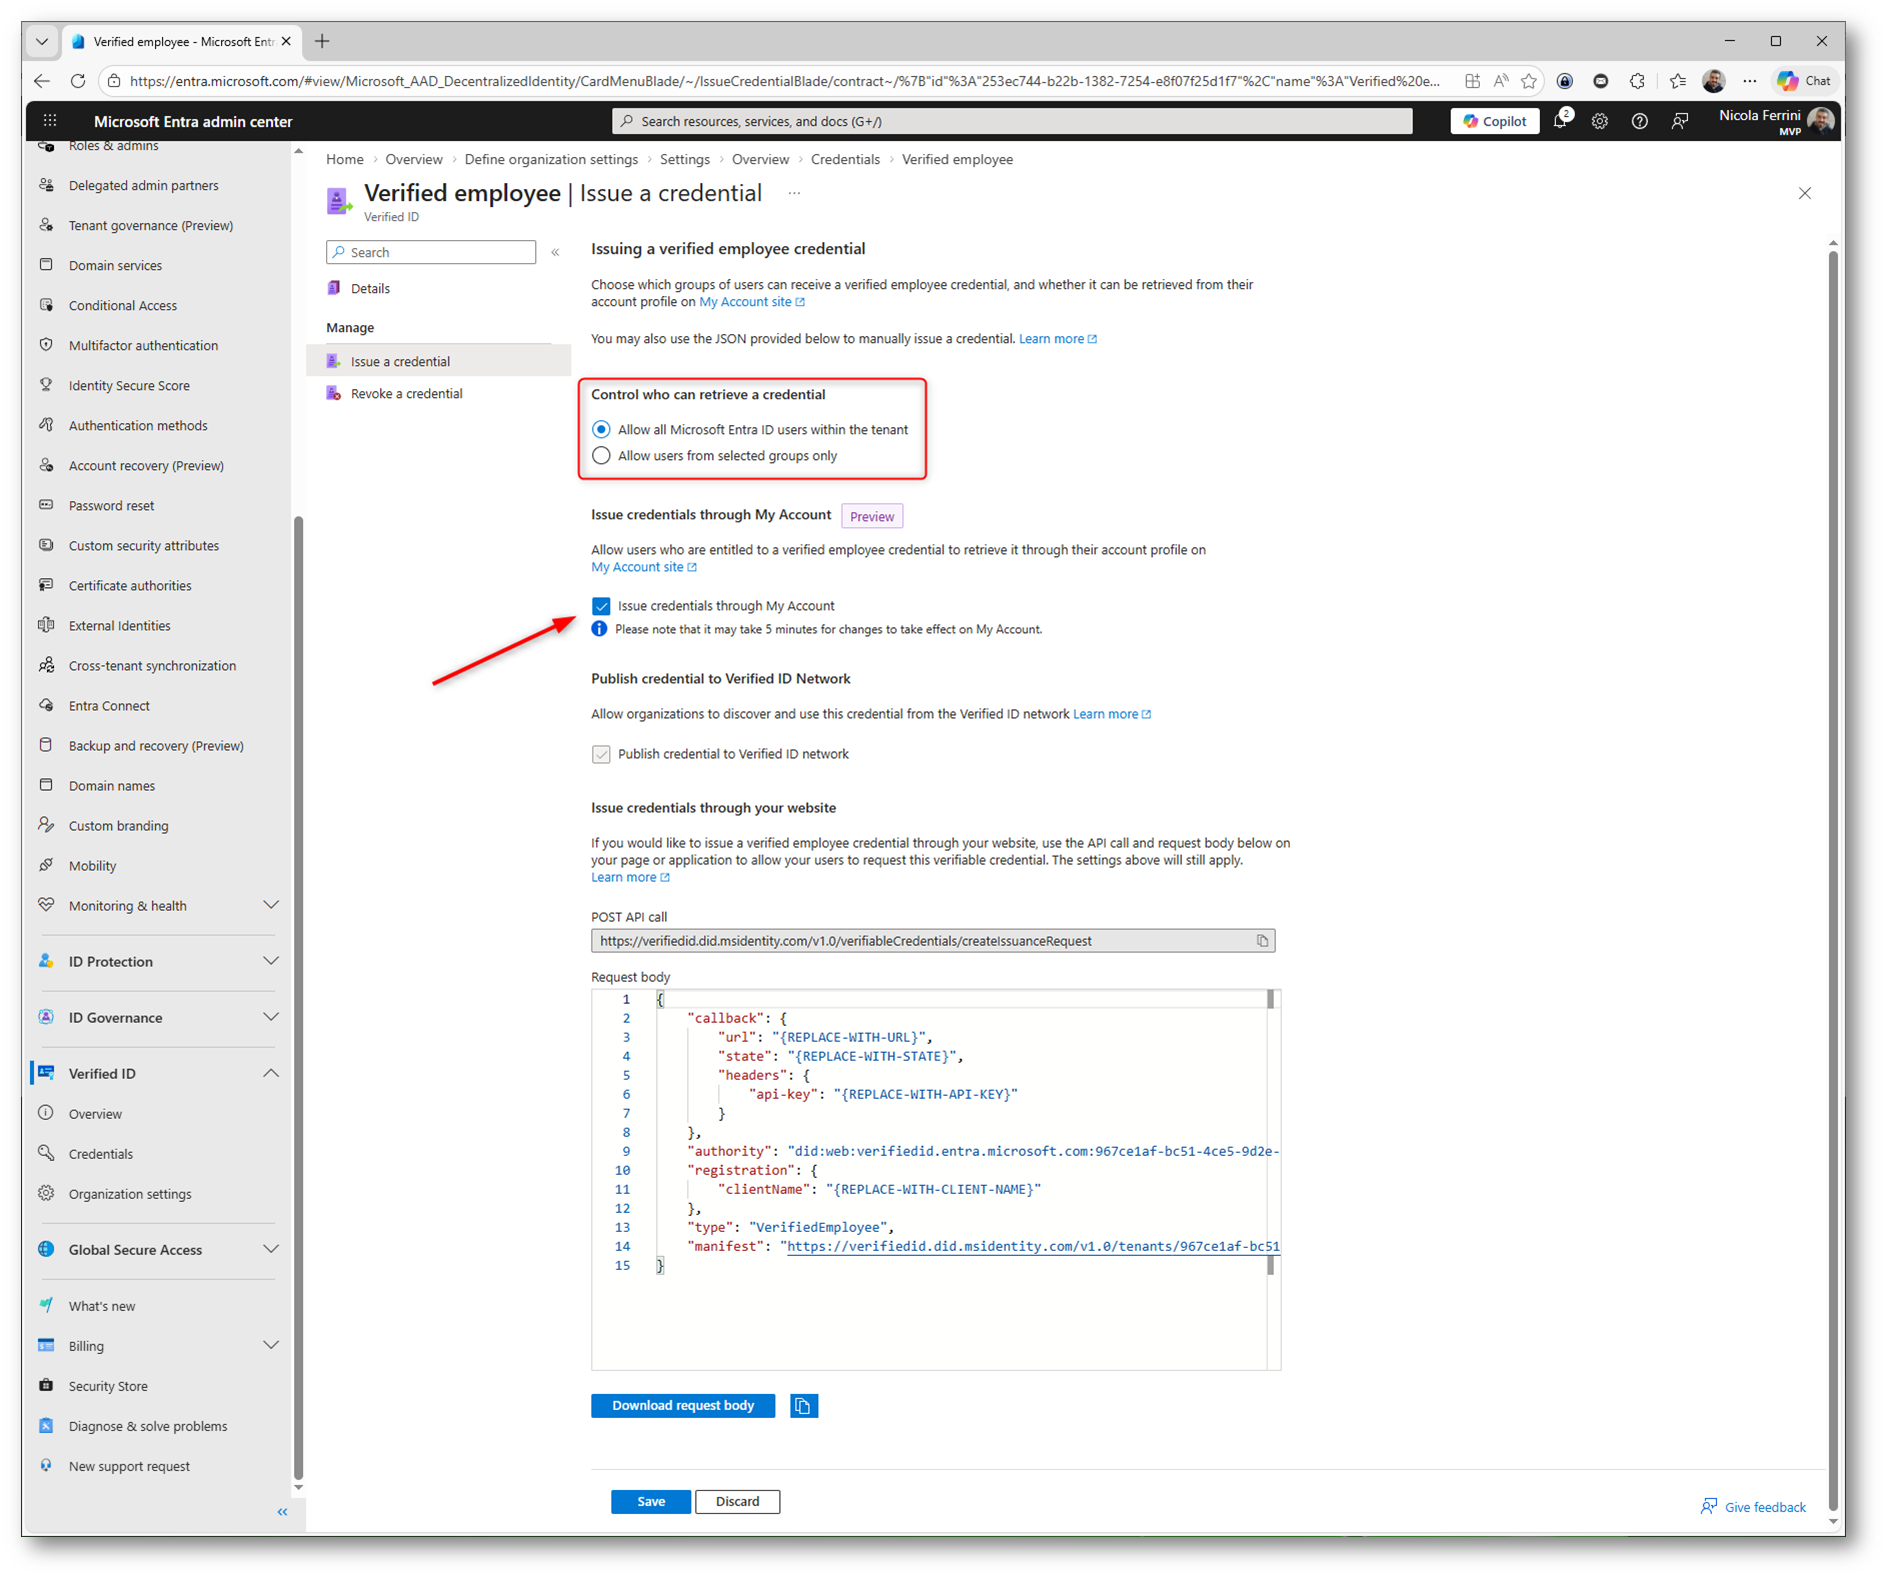Click the Entra Connect sidebar icon
The image size is (1888, 1579).
(x=46, y=705)
